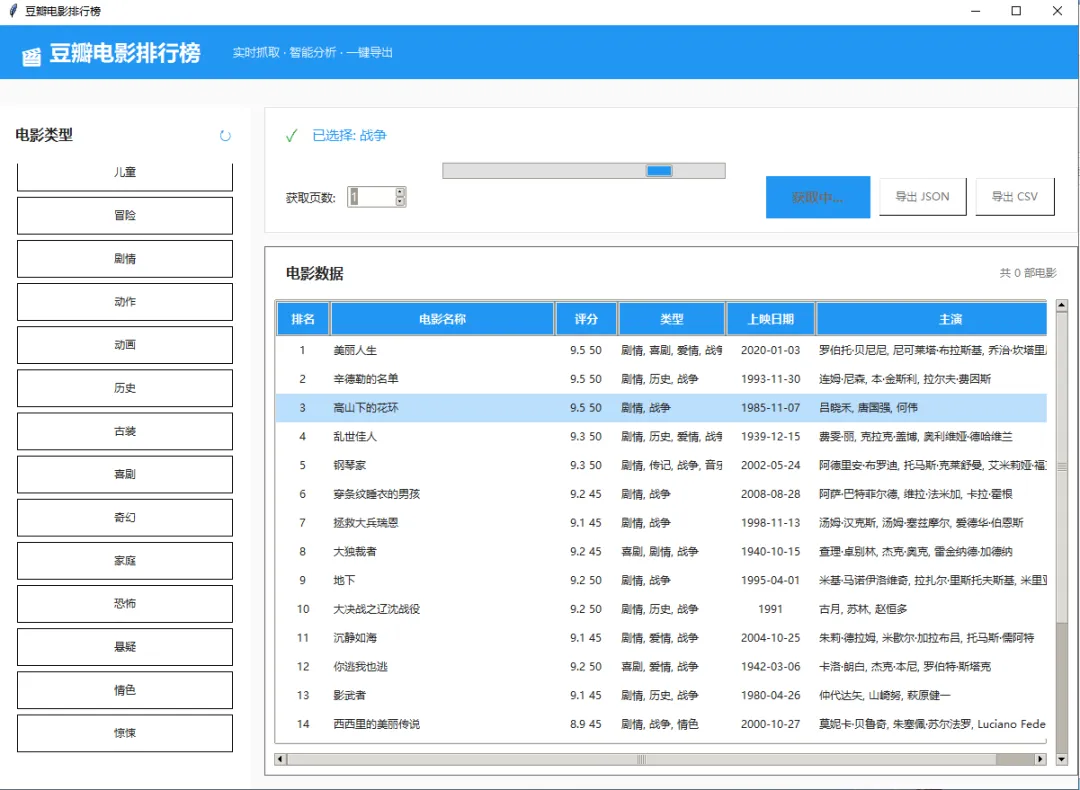Sort by the 排名 column header
The width and height of the screenshot is (1080, 790).
click(x=303, y=319)
